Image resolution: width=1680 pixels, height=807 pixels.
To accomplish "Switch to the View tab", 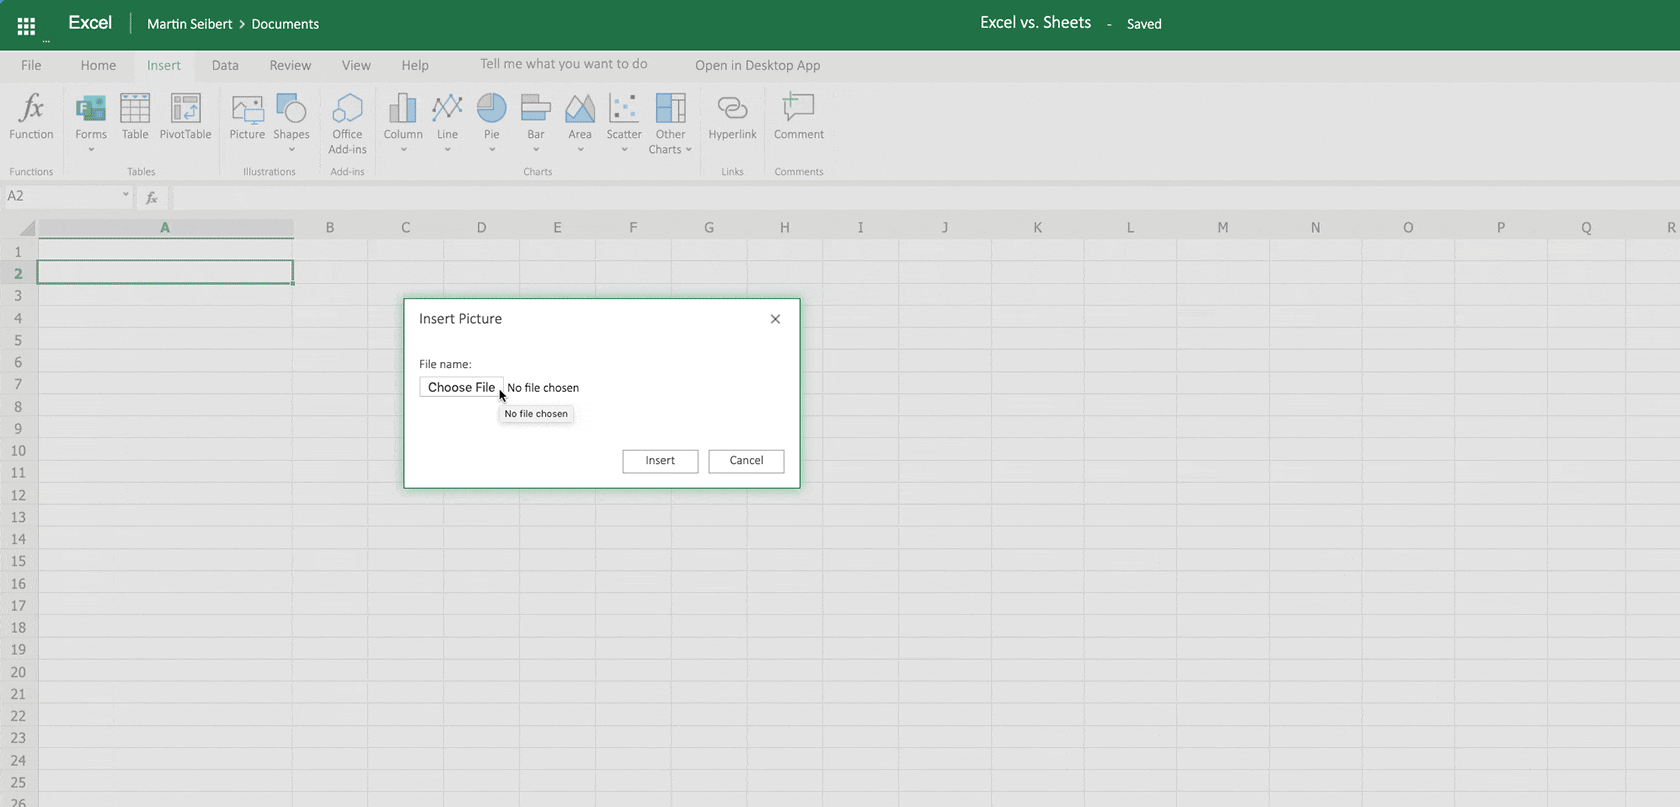I will pyautogui.click(x=356, y=66).
